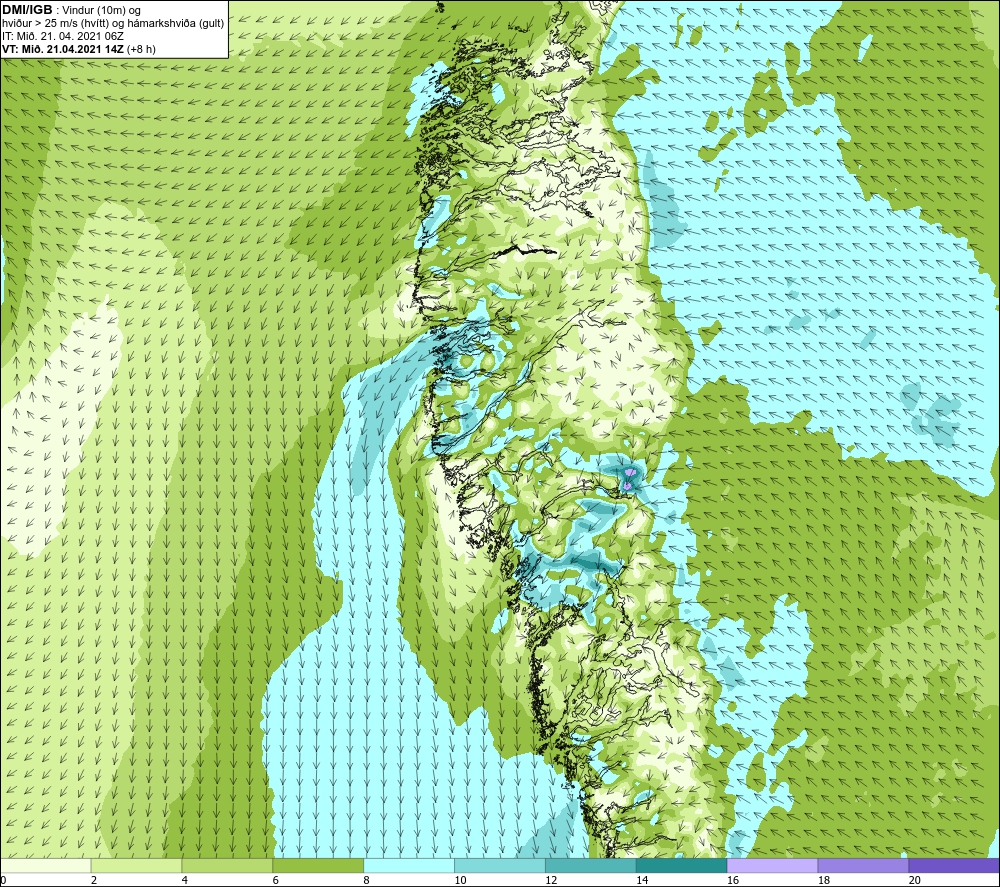The image size is (1000, 887).
Task: Click the "DMI/IGB" bold heading text
Action: [x=27, y=10]
